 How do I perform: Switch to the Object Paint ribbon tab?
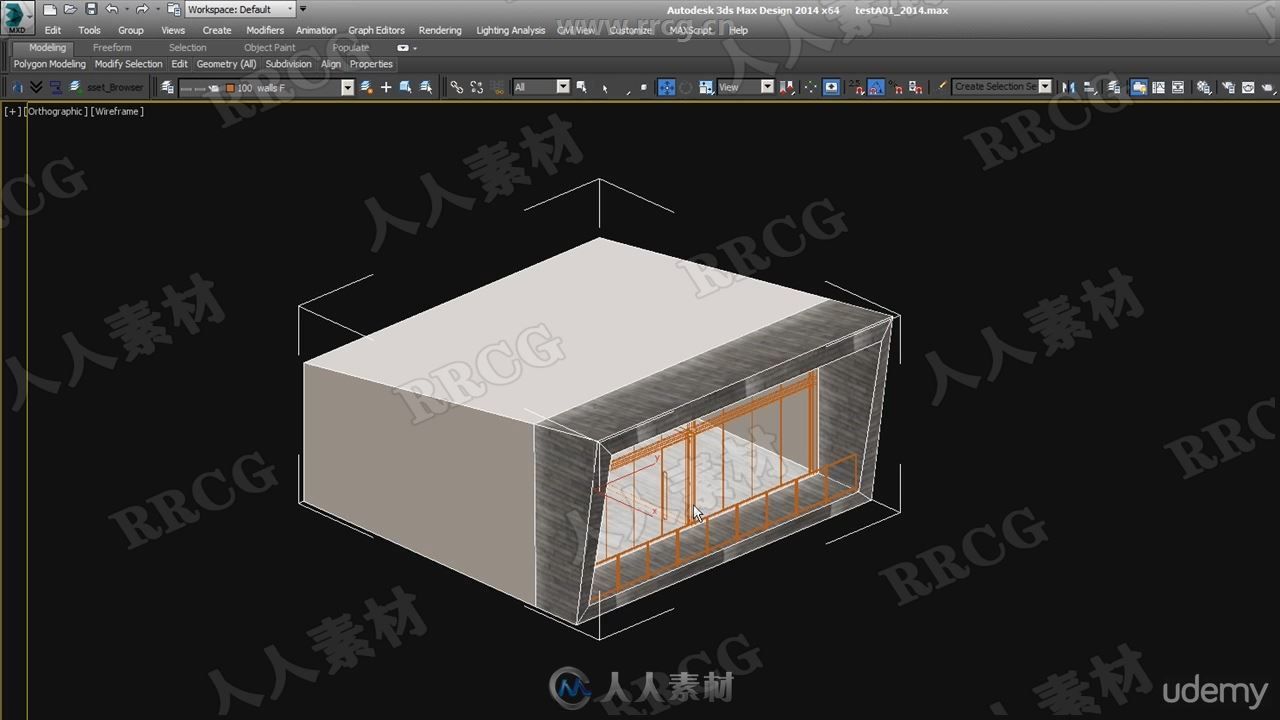click(x=269, y=48)
